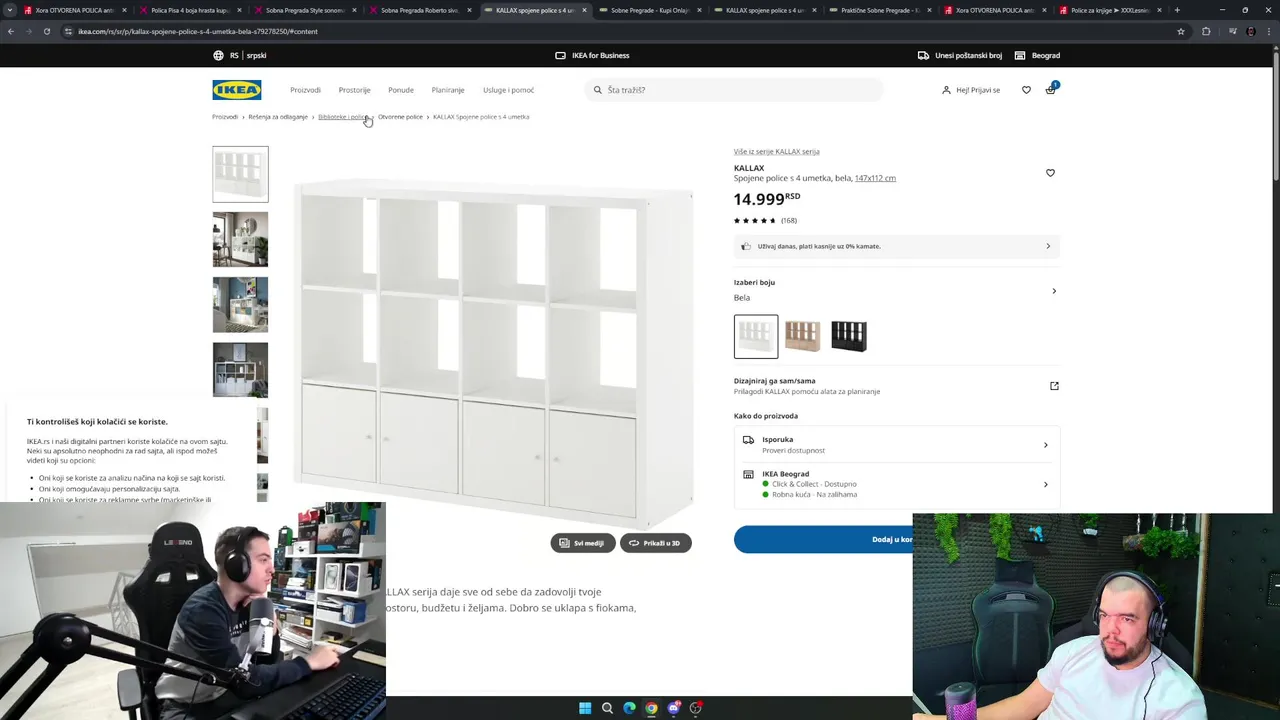This screenshot has height=720, width=1280.
Task: Select the black-brown color swatch
Action: click(849, 337)
